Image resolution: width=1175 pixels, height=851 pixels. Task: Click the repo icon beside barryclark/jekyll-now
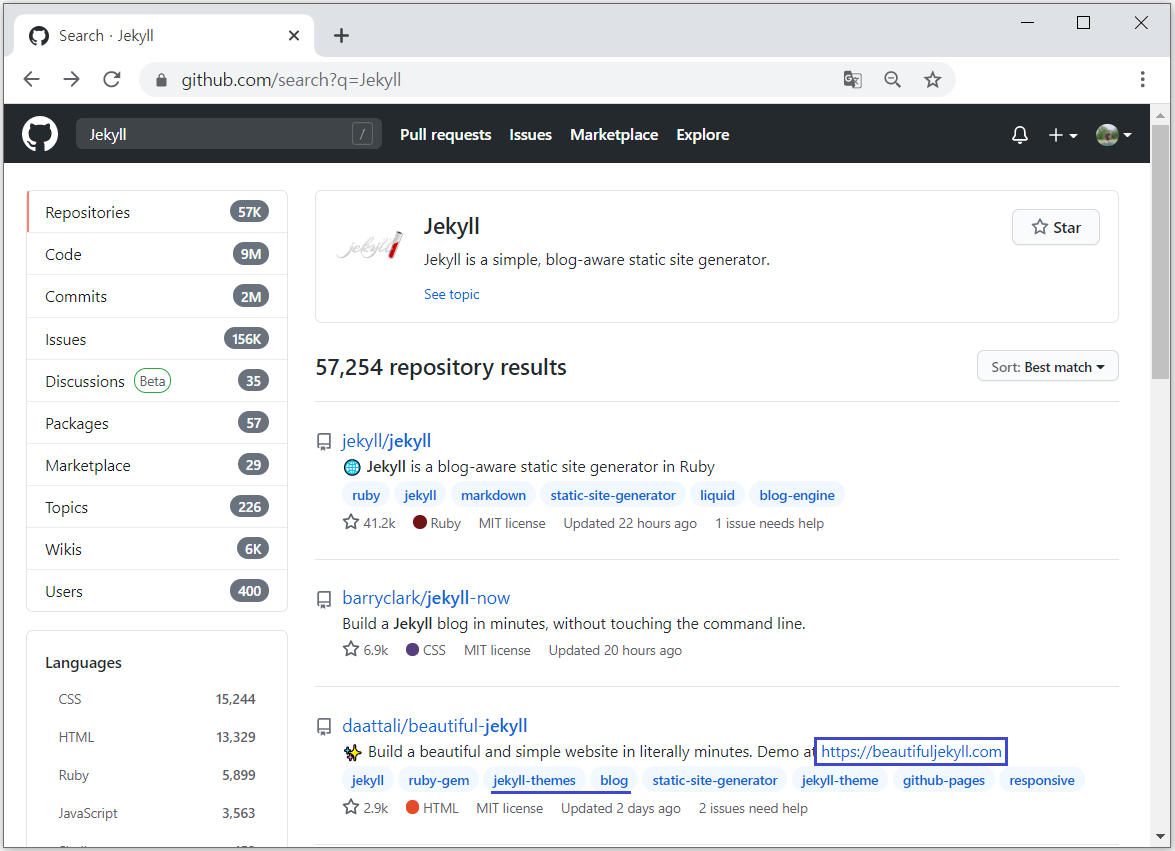pos(324,599)
